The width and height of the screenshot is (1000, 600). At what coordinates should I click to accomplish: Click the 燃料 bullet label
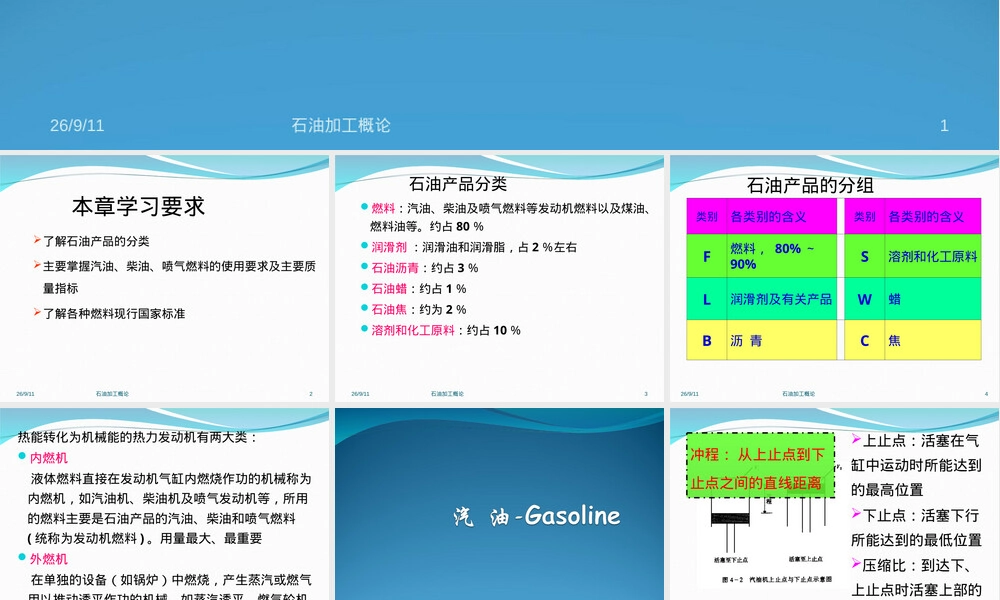[x=383, y=208]
